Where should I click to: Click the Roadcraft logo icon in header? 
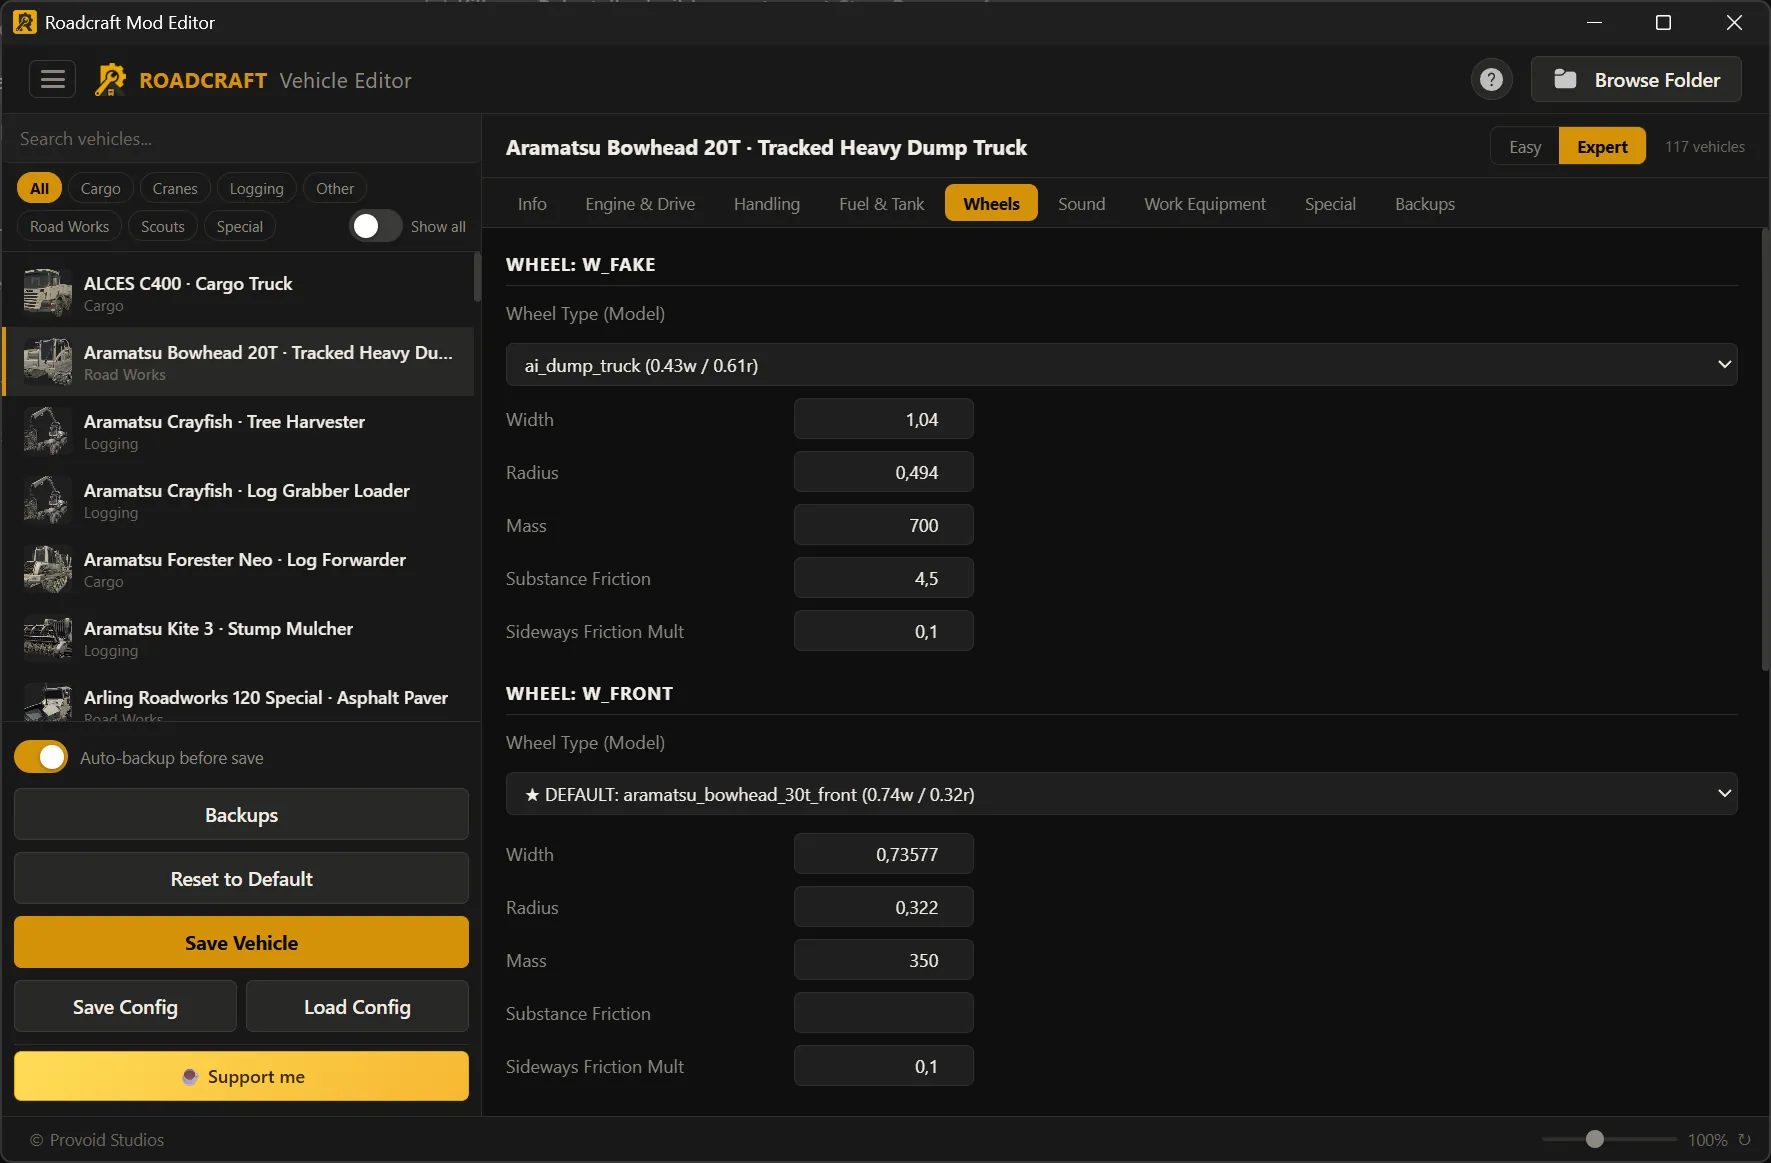(110, 80)
